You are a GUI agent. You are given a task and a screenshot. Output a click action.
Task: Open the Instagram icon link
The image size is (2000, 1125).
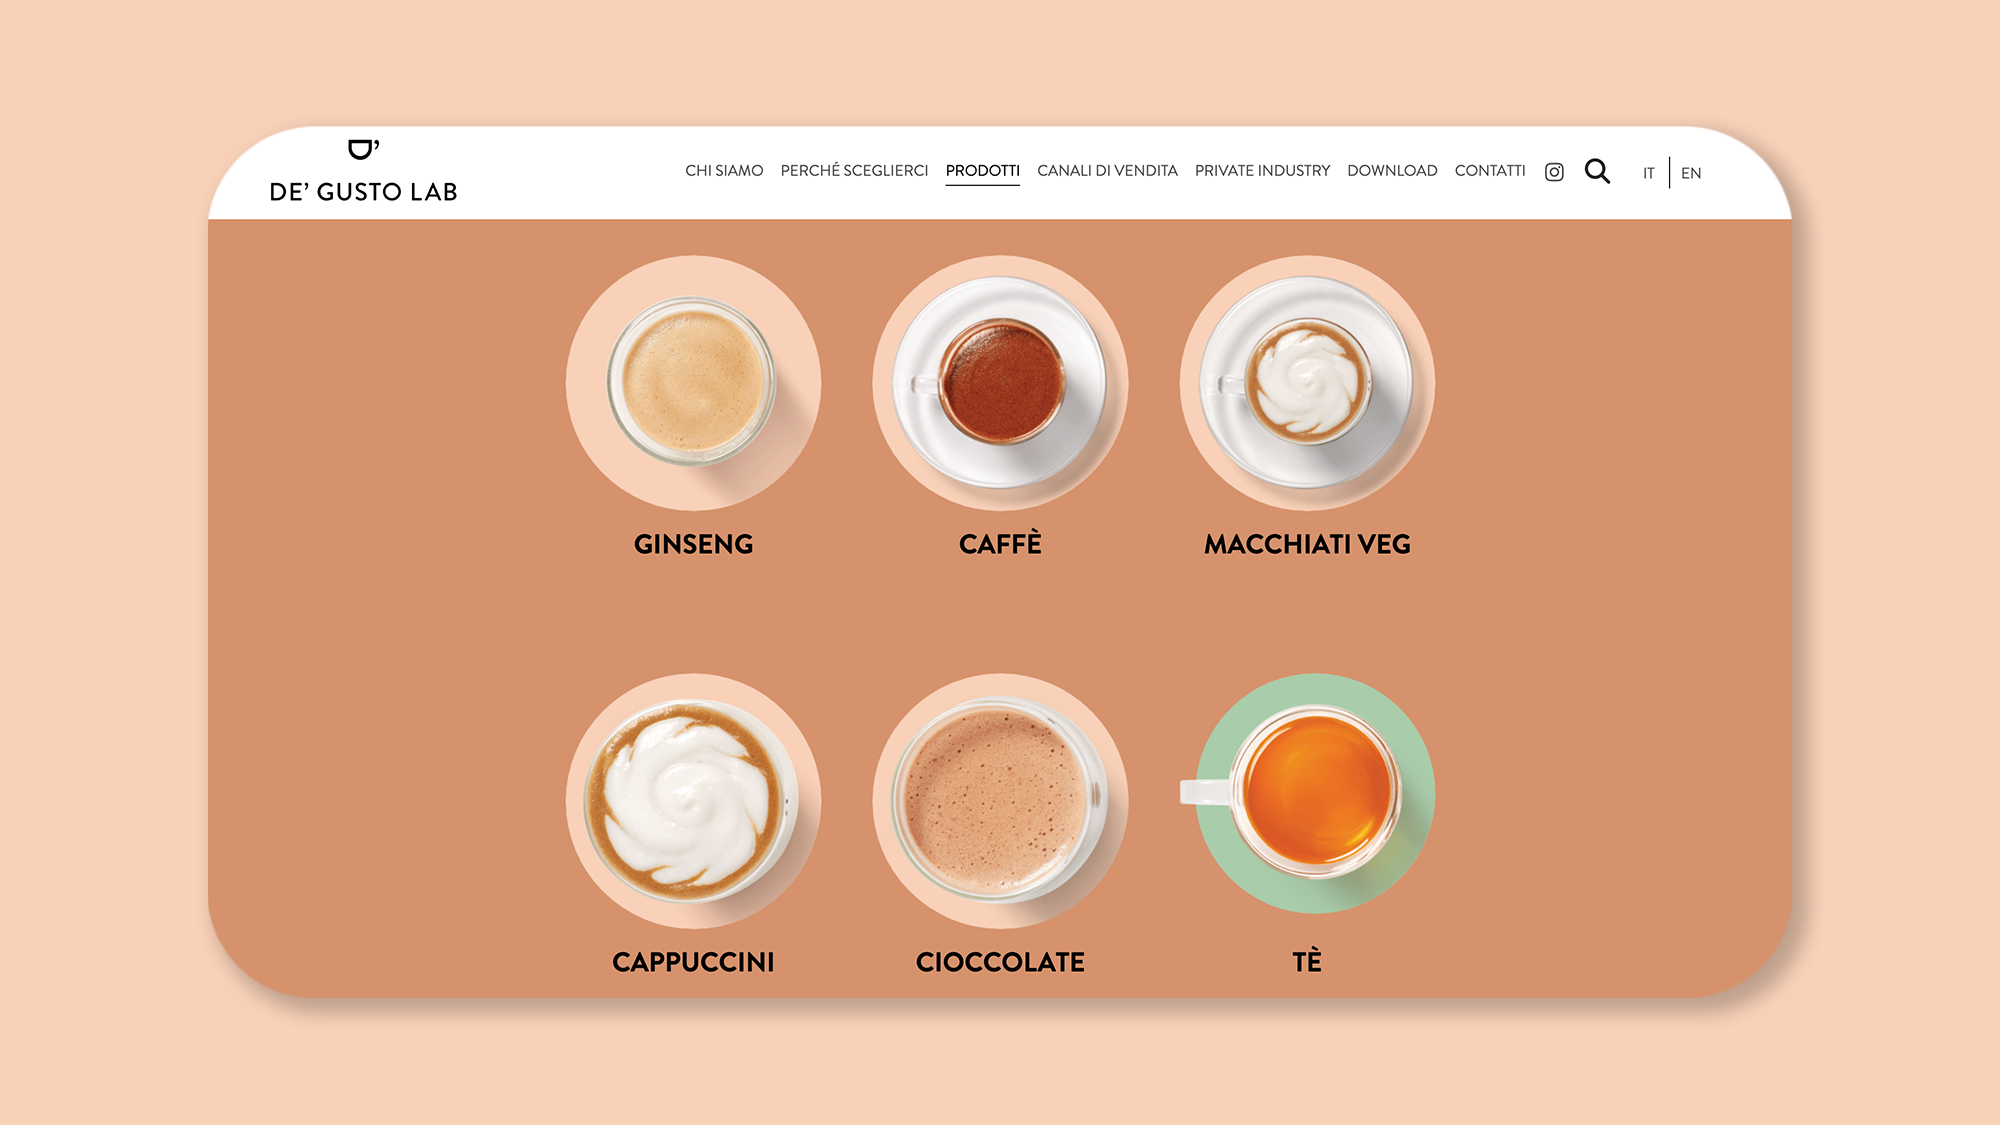click(1554, 172)
